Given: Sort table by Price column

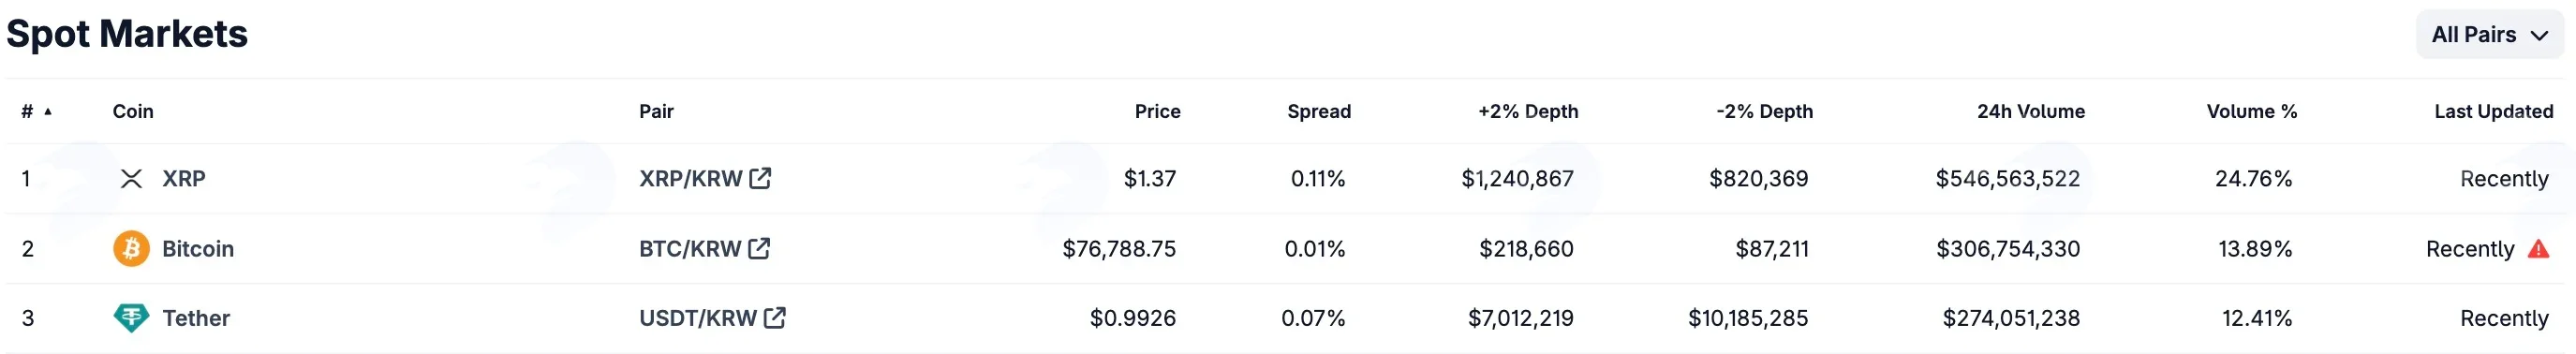Looking at the screenshot, I should click(1157, 111).
